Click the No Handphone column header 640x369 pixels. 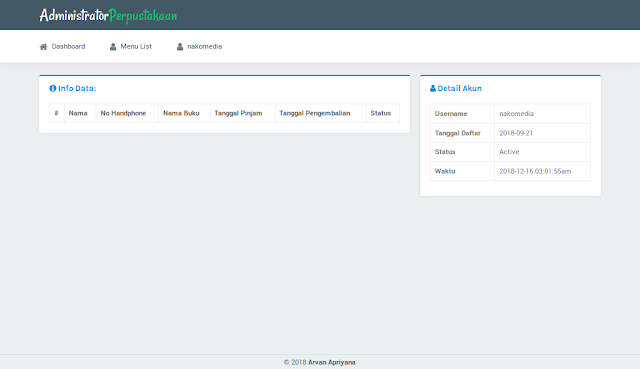[x=127, y=113]
